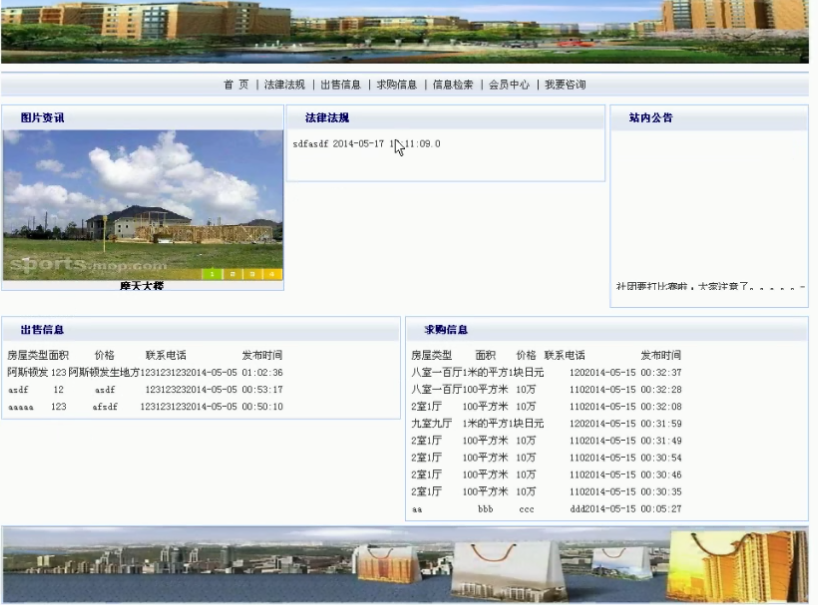Viewport: 818px width, 605px height.
Task: Open the 首页 navigation link
Action: click(236, 84)
